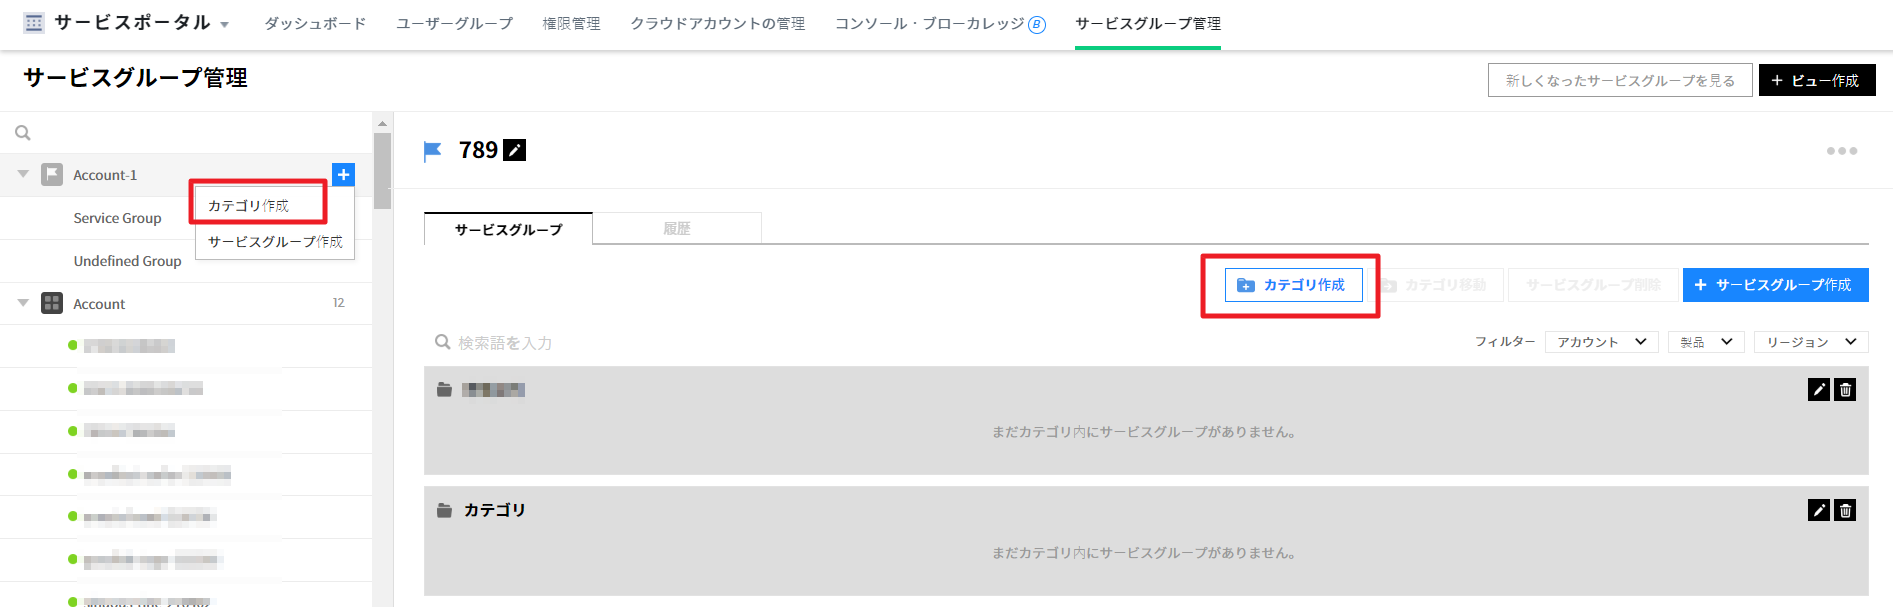Select カテゴリ作成 from the popup menu
Viewport: 1893px width, 607px height.
[x=249, y=205]
